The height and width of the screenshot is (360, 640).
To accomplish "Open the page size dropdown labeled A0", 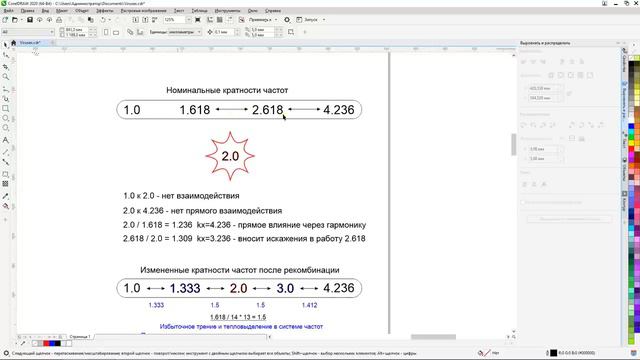I will (28, 32).
